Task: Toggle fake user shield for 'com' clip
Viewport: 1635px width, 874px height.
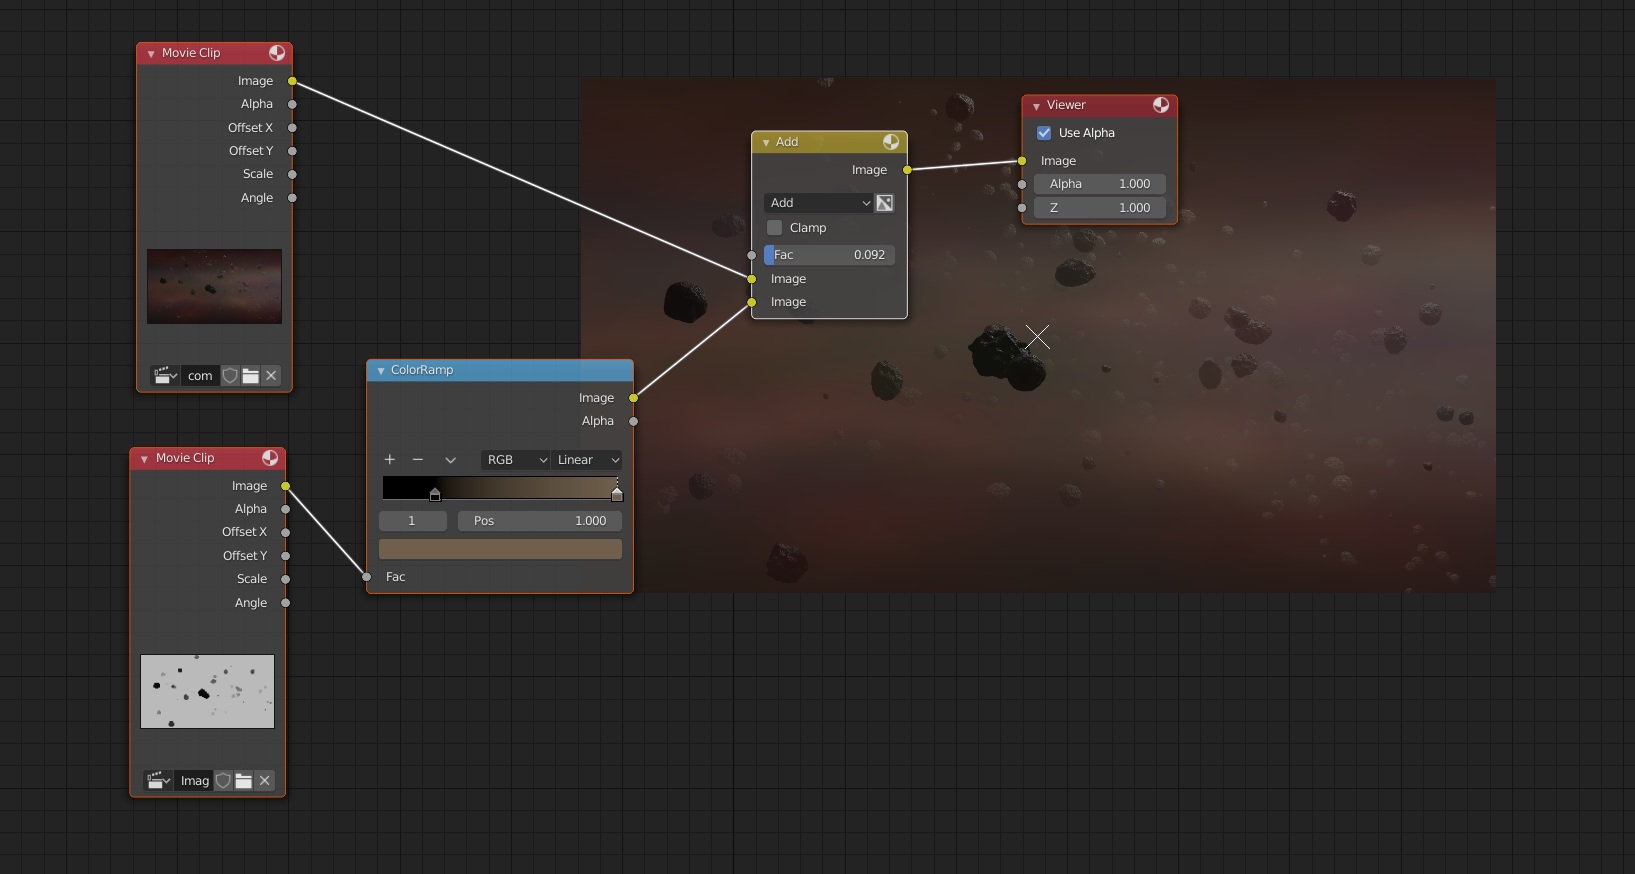Action: coord(230,376)
